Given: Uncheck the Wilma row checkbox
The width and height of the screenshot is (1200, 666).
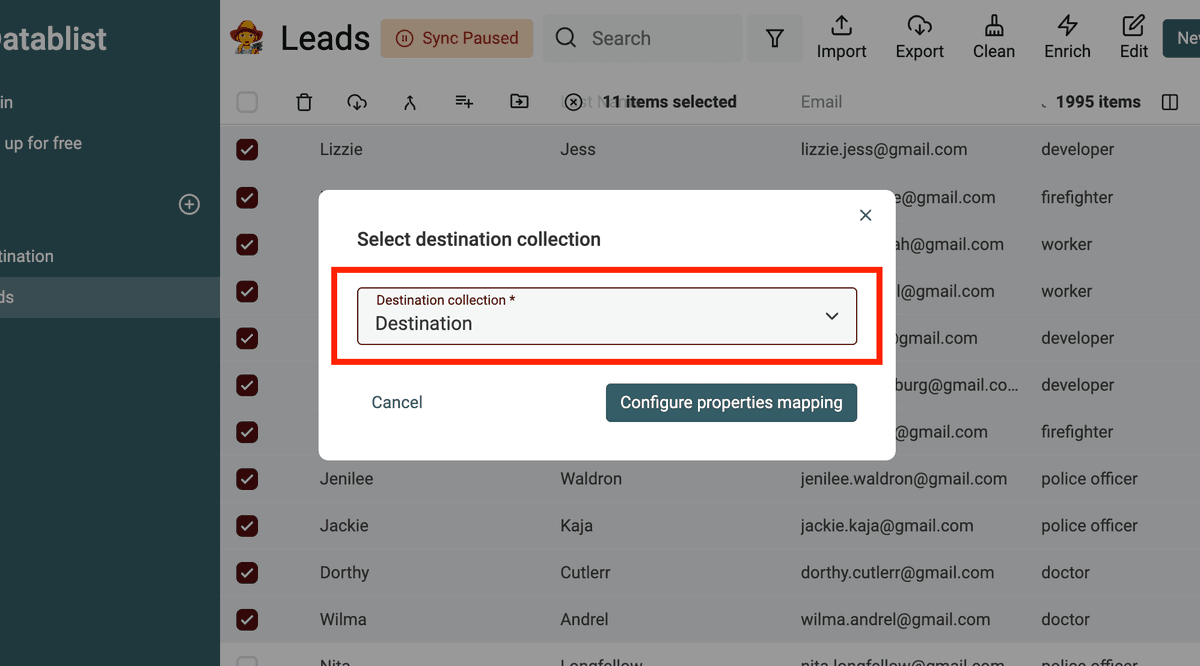Looking at the screenshot, I should pyautogui.click(x=247, y=620).
